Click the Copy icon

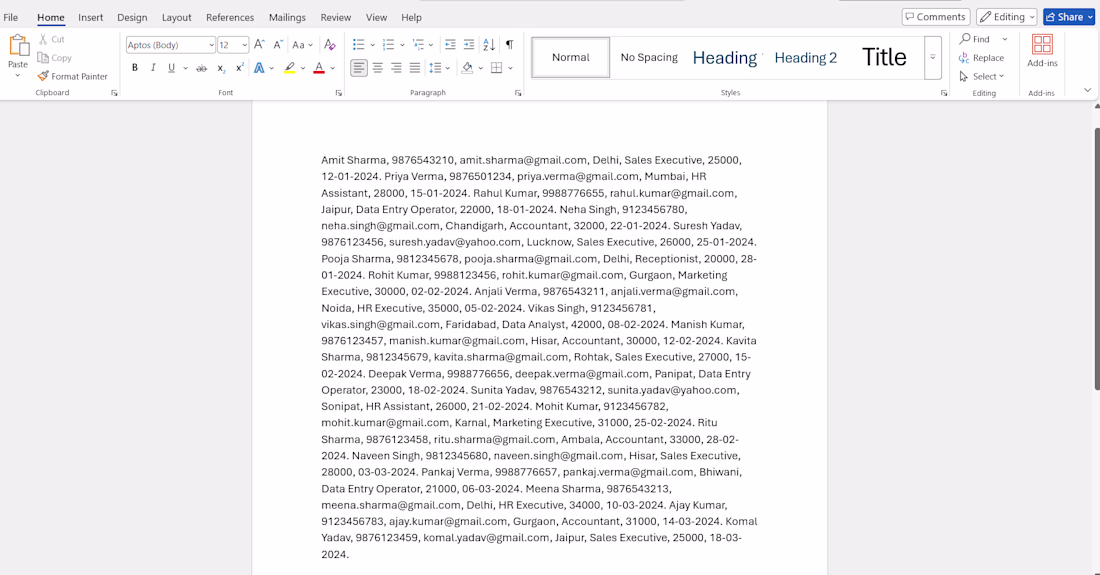click(43, 58)
